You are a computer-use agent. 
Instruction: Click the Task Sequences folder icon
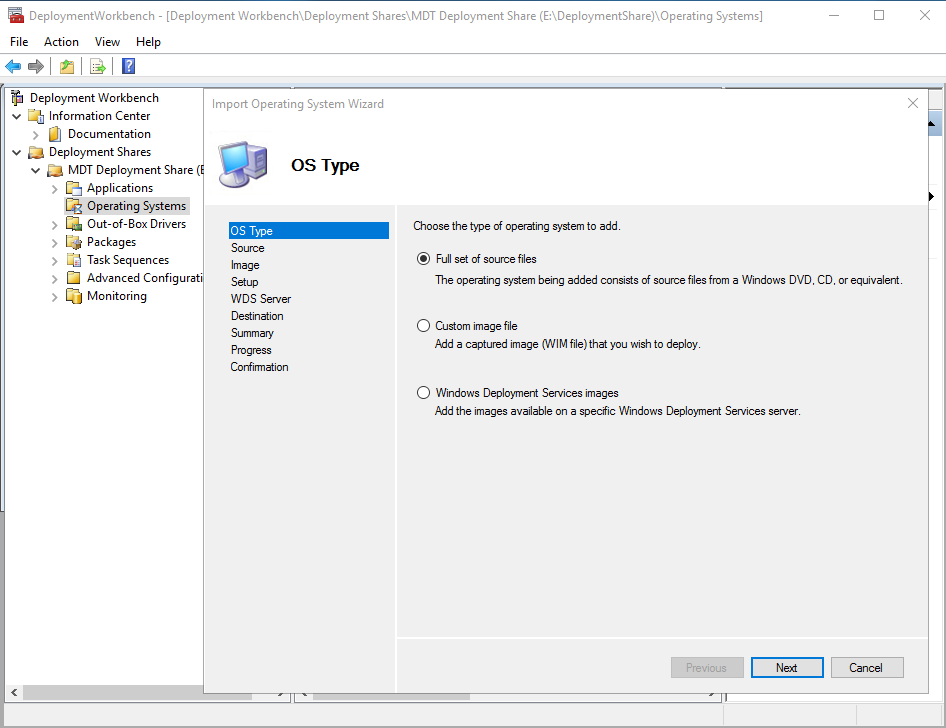point(74,260)
